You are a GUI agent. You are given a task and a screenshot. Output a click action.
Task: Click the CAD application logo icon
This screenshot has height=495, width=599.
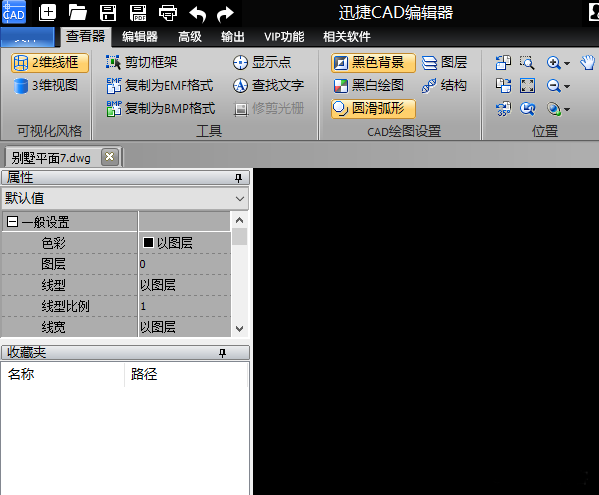point(14,12)
